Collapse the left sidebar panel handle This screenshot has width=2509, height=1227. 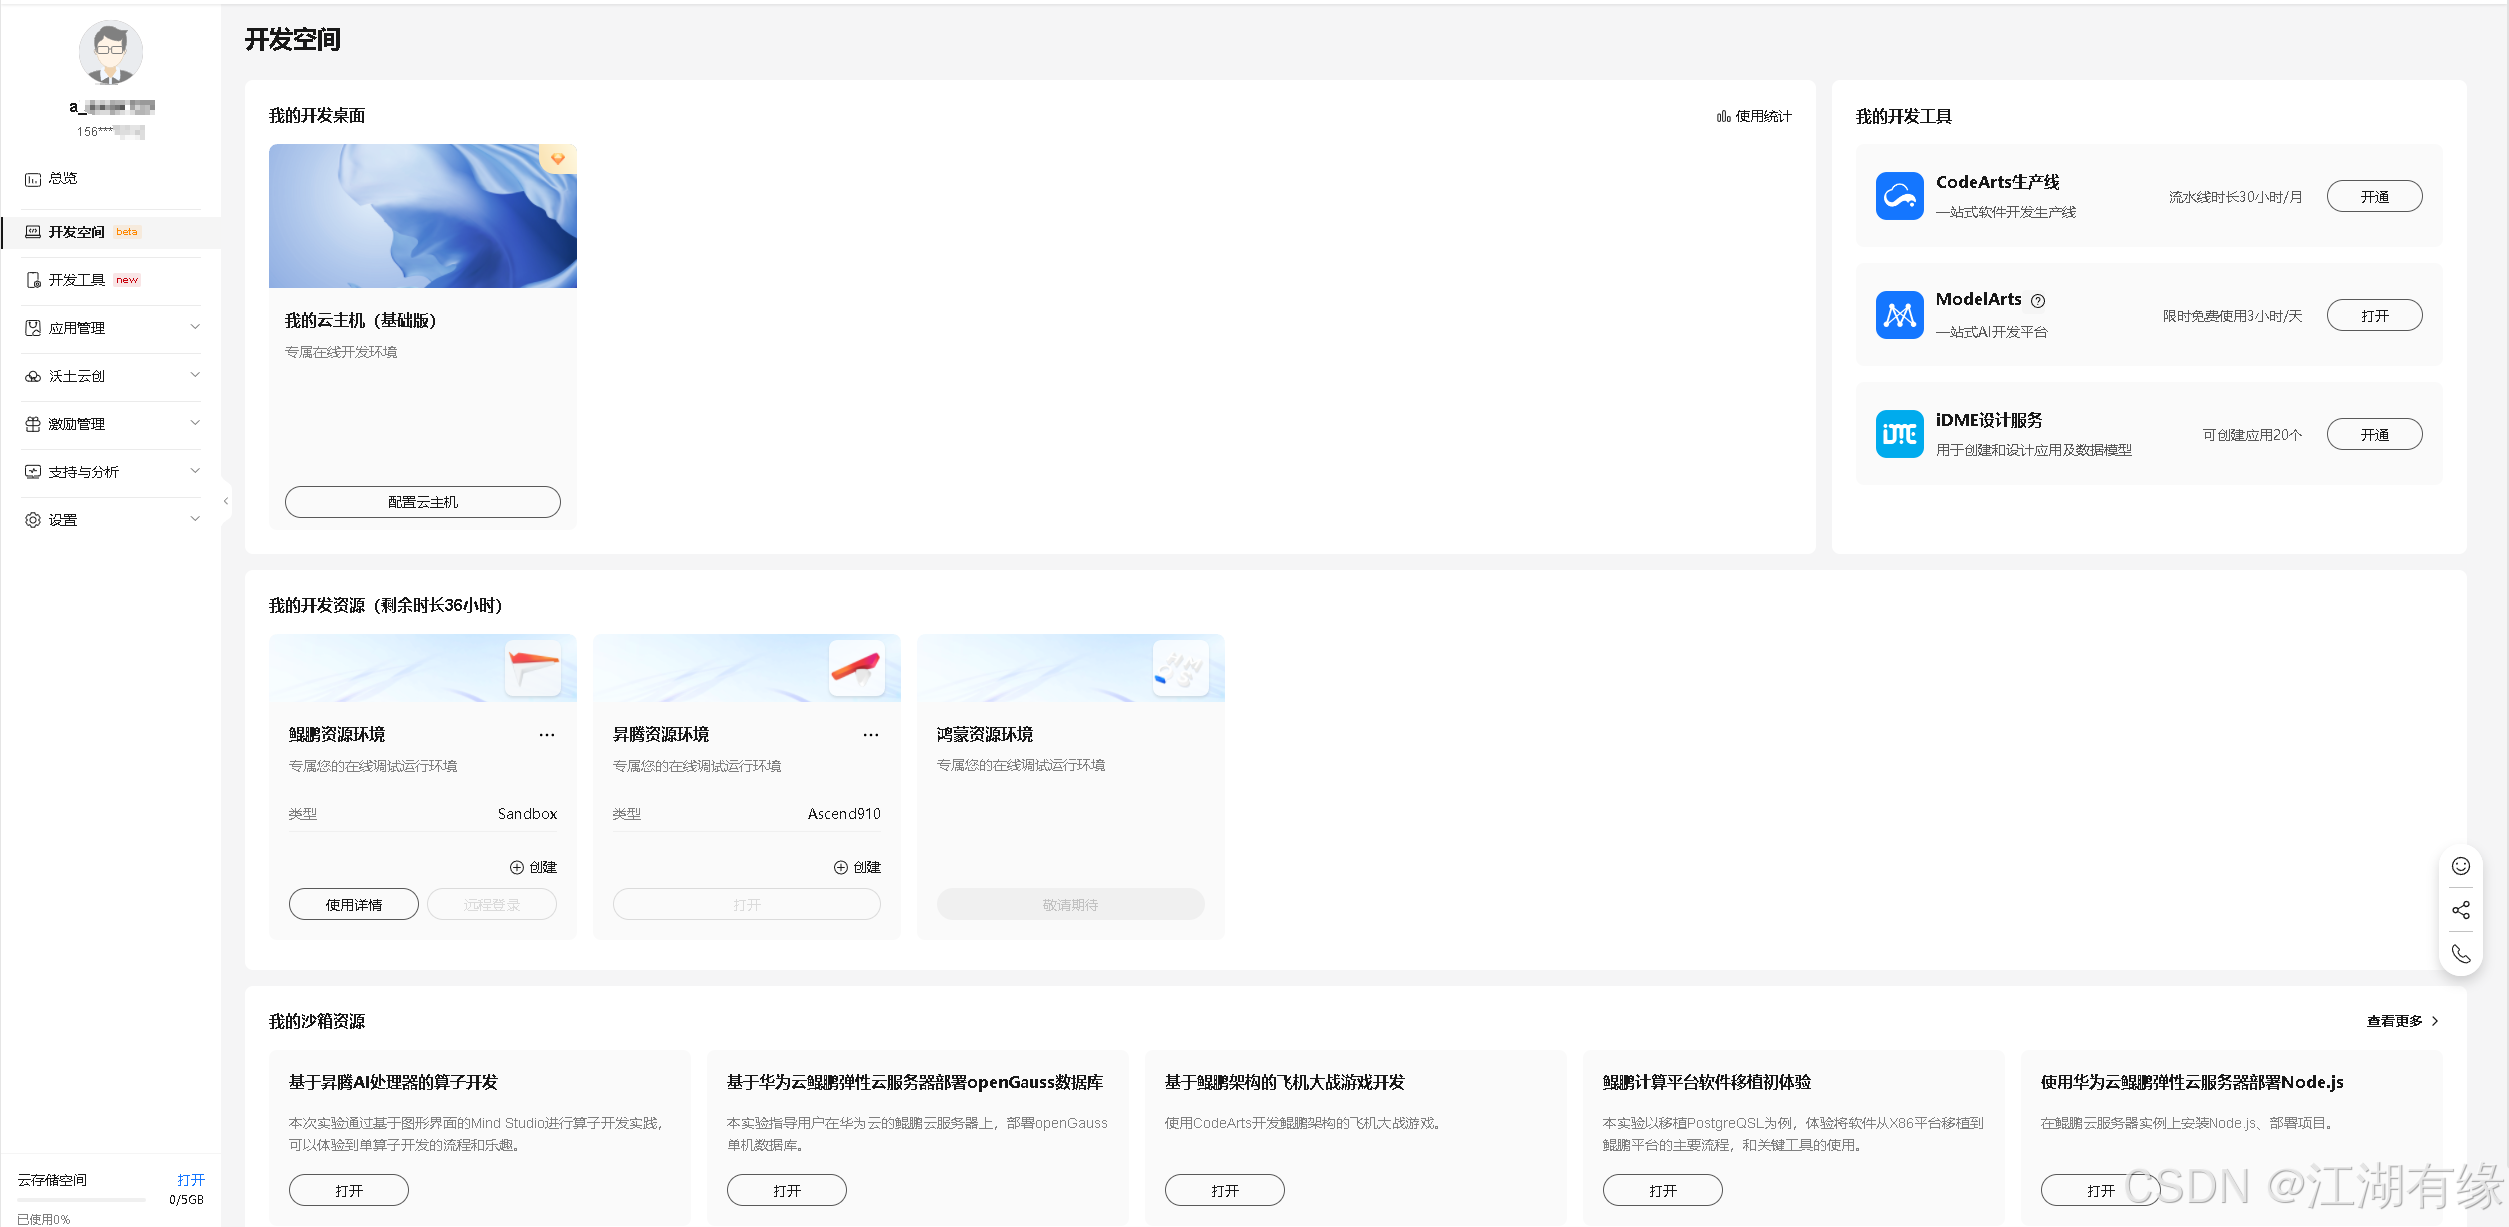pos(226,501)
